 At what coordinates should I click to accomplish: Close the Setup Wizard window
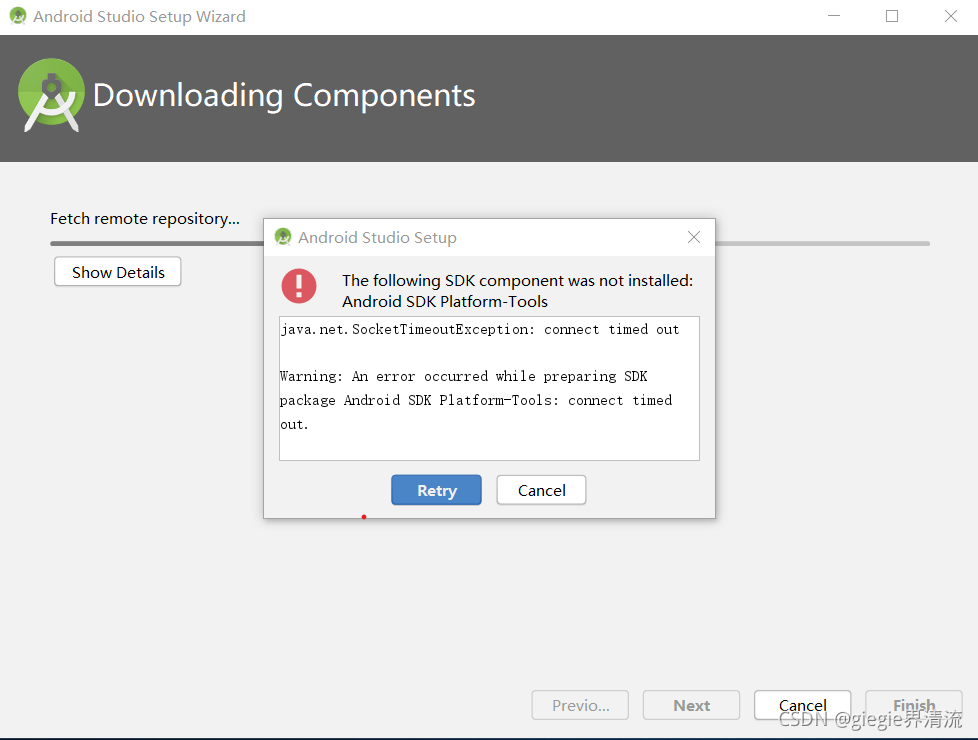tap(951, 16)
